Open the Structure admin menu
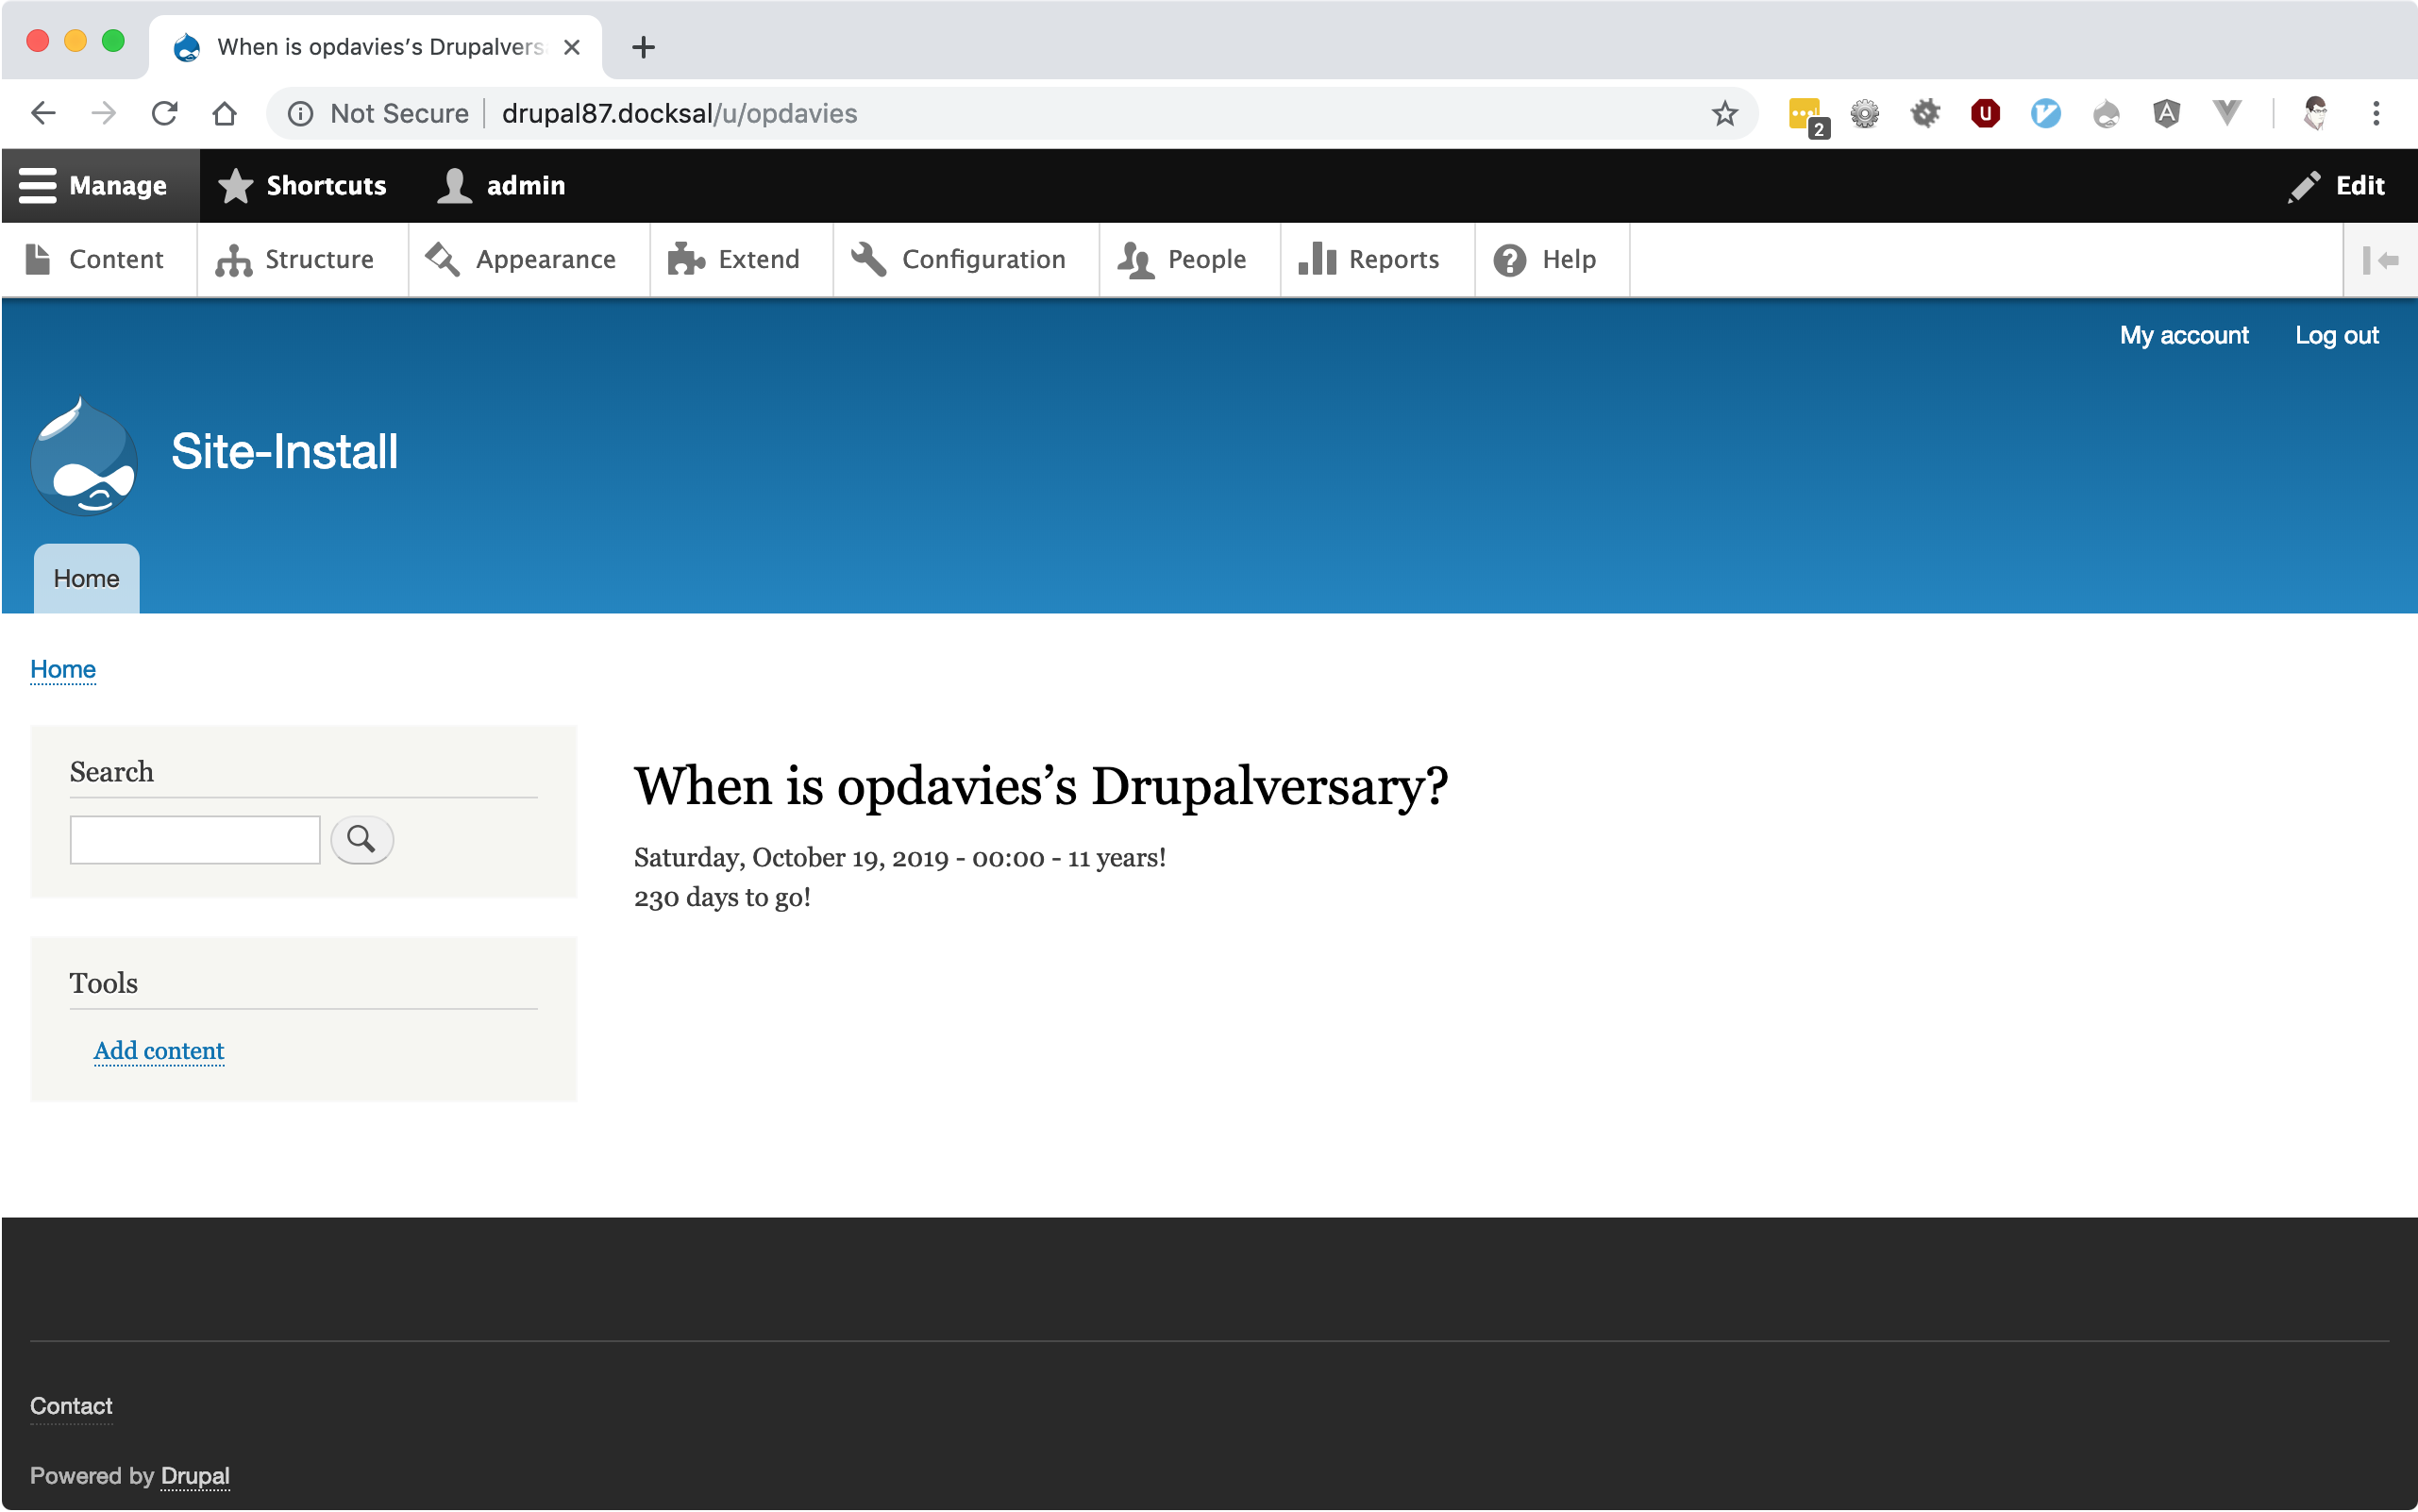The image size is (2418, 1512). tap(296, 260)
